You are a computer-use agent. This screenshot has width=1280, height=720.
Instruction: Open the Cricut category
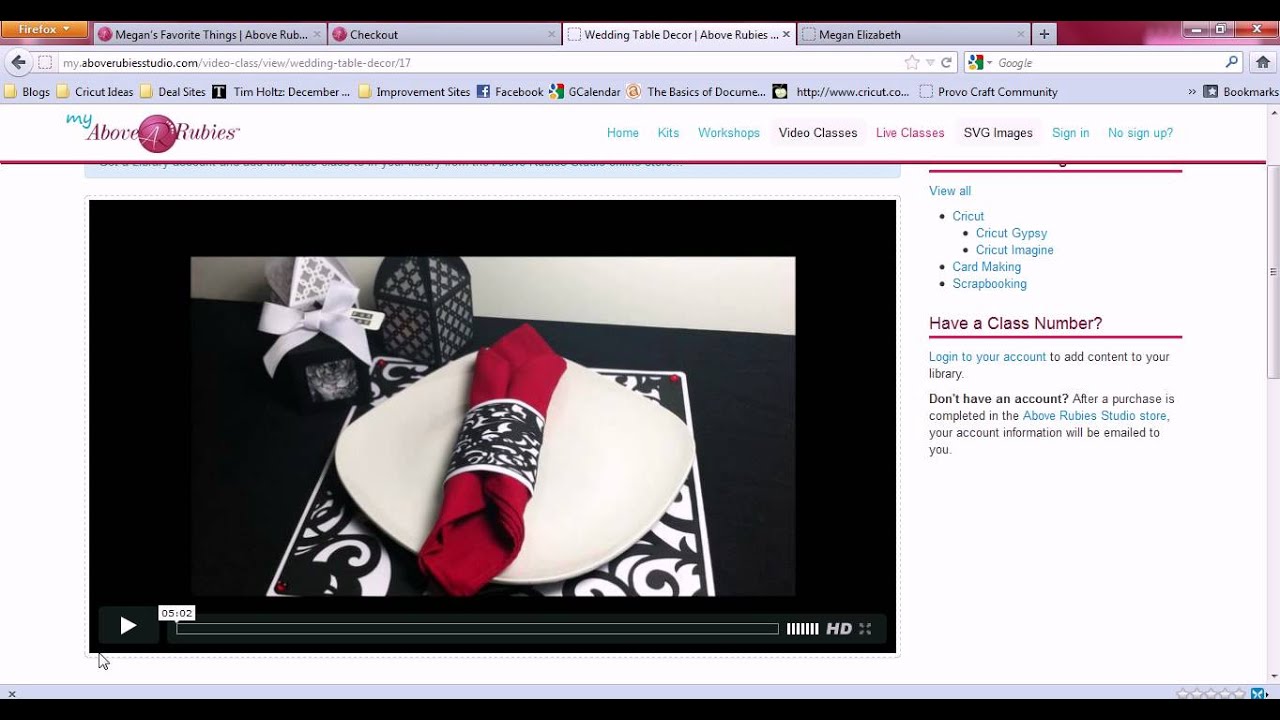968,216
